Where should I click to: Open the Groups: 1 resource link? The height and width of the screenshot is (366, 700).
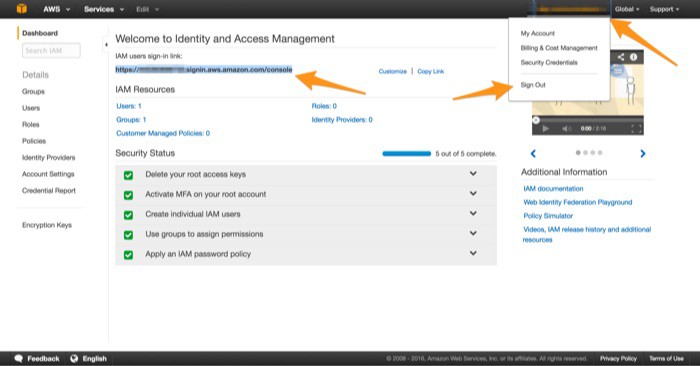131,120
